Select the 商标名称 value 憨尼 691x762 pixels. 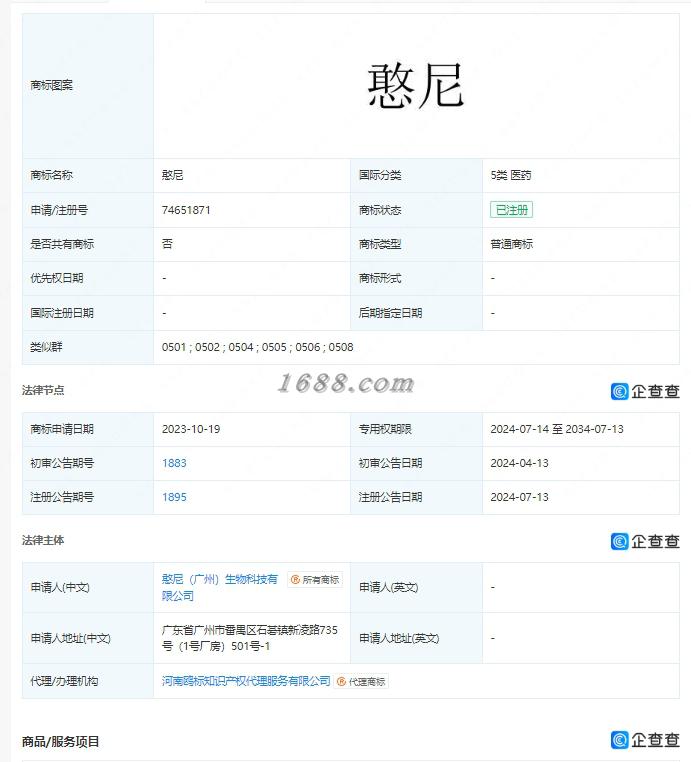(x=173, y=175)
